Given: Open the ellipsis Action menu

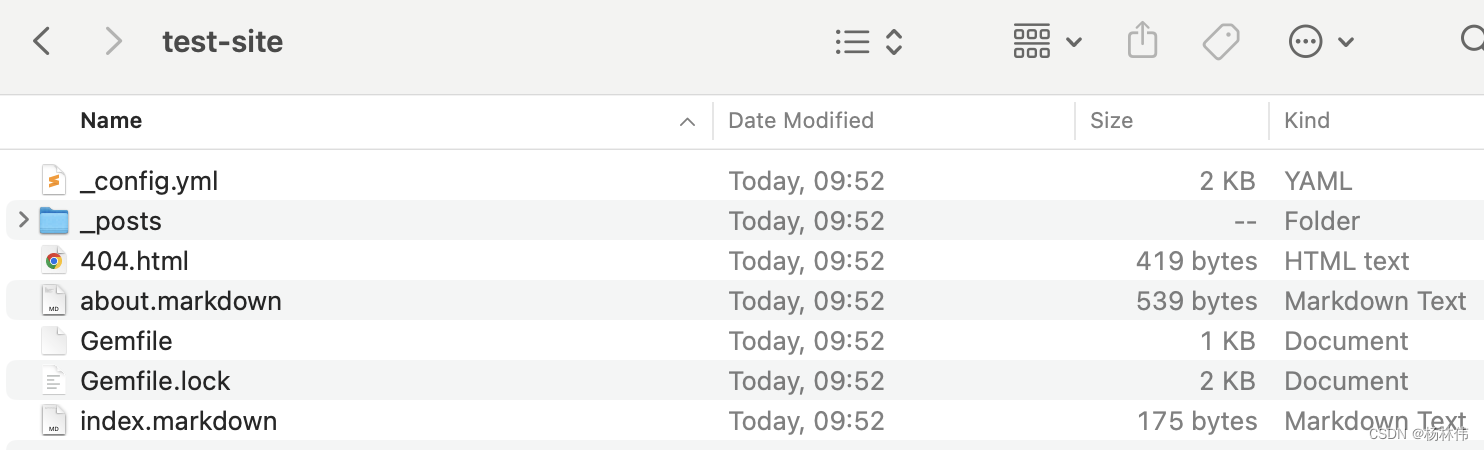Looking at the screenshot, I should tap(1319, 41).
